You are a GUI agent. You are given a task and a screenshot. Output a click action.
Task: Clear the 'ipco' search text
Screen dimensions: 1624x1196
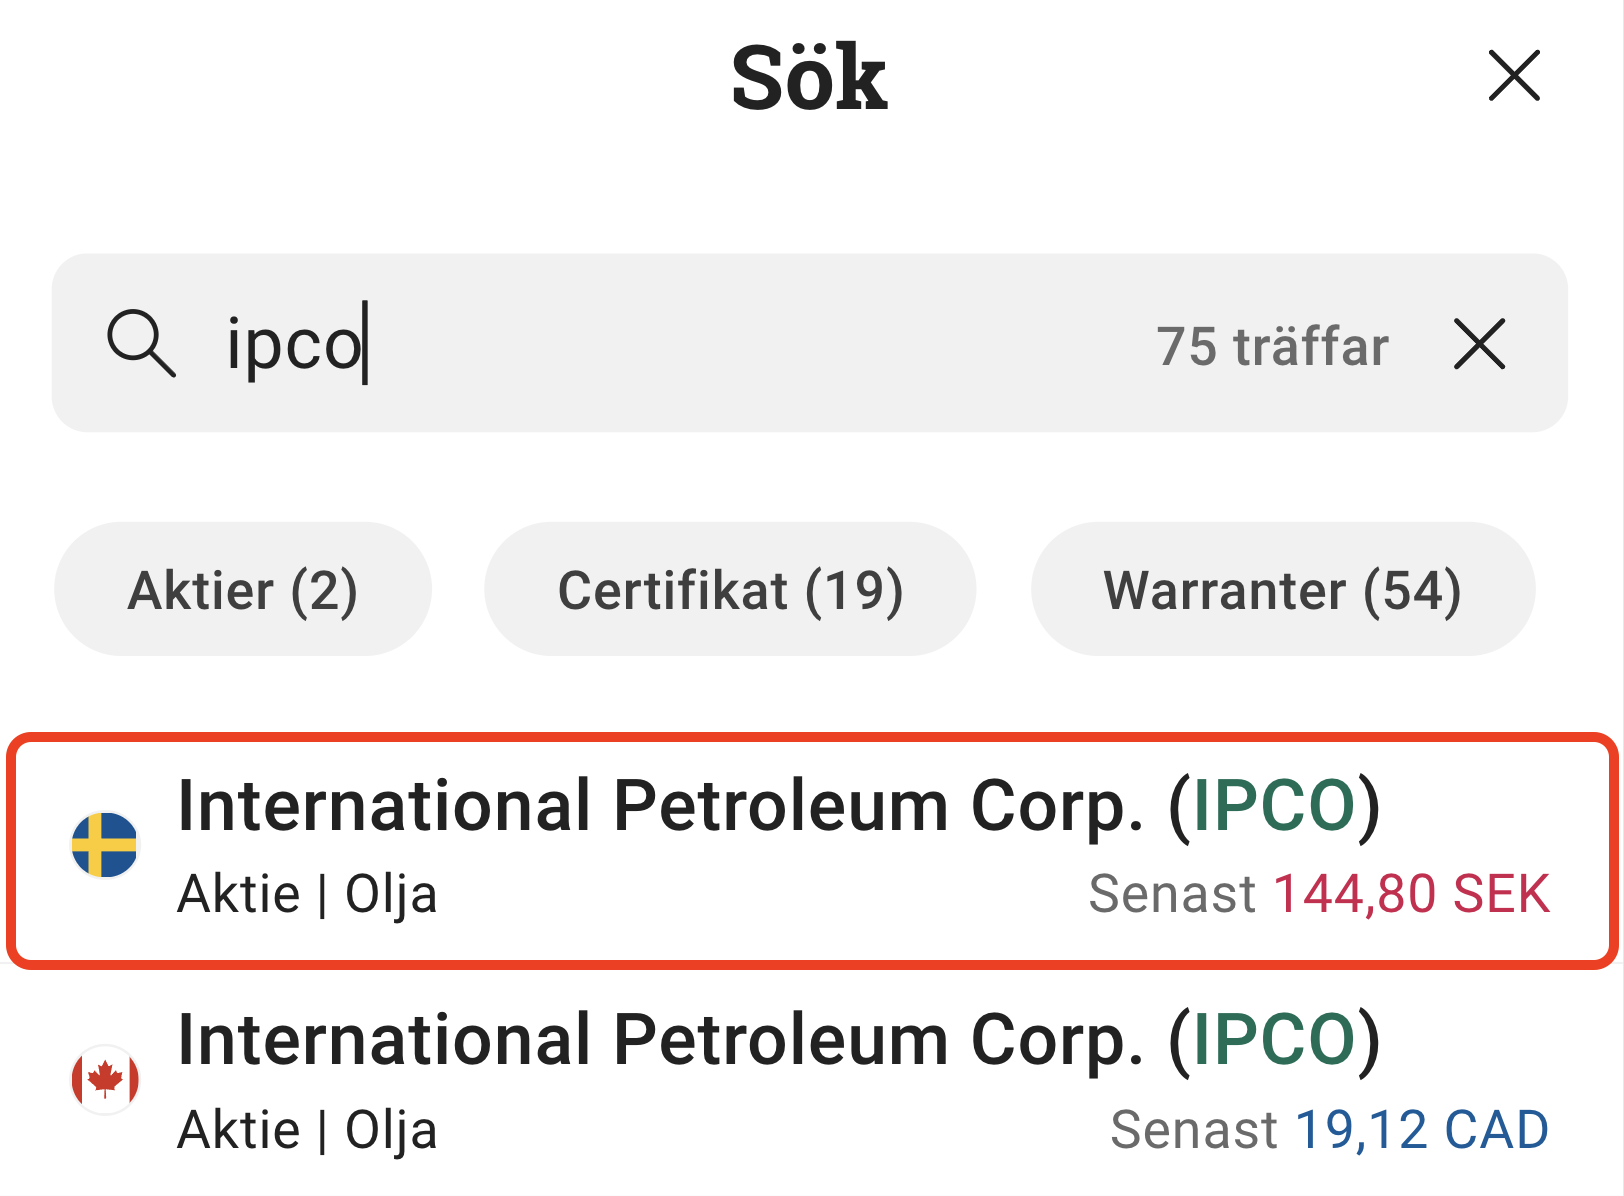[1479, 344]
